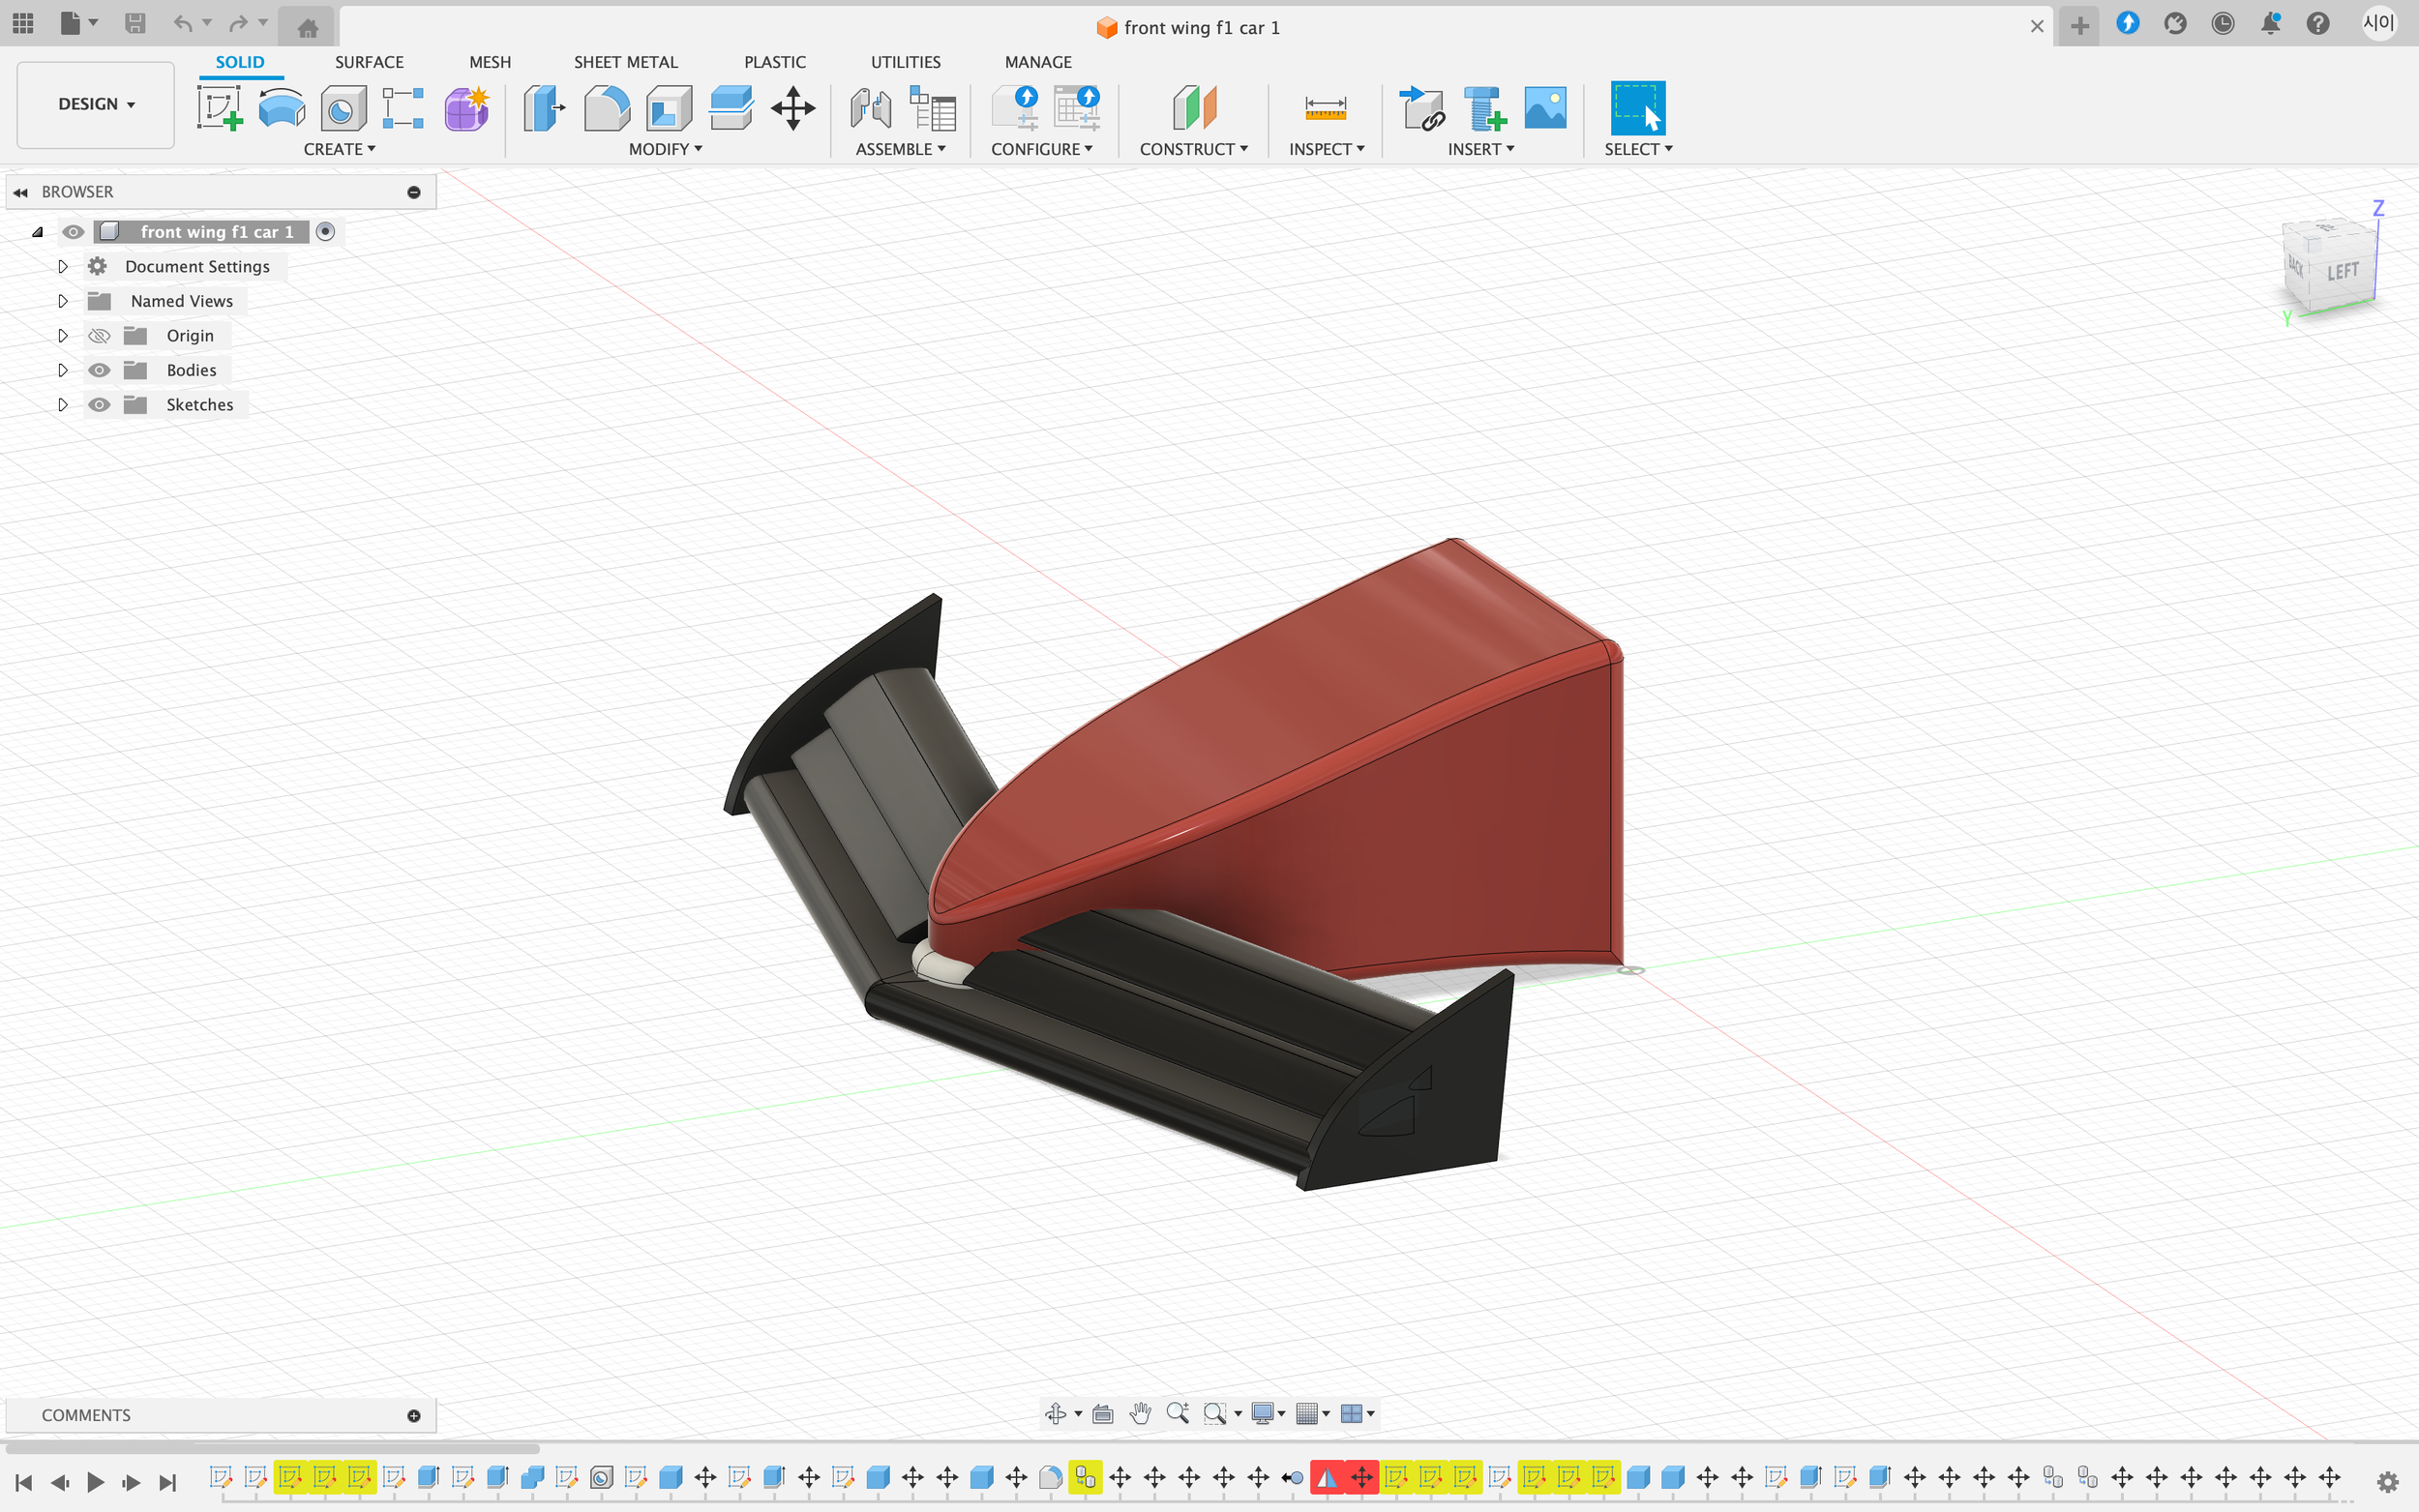Screen dimensions: 2419x1512
Task: Expand the Document Settings node
Action: pyautogui.click(x=62, y=267)
